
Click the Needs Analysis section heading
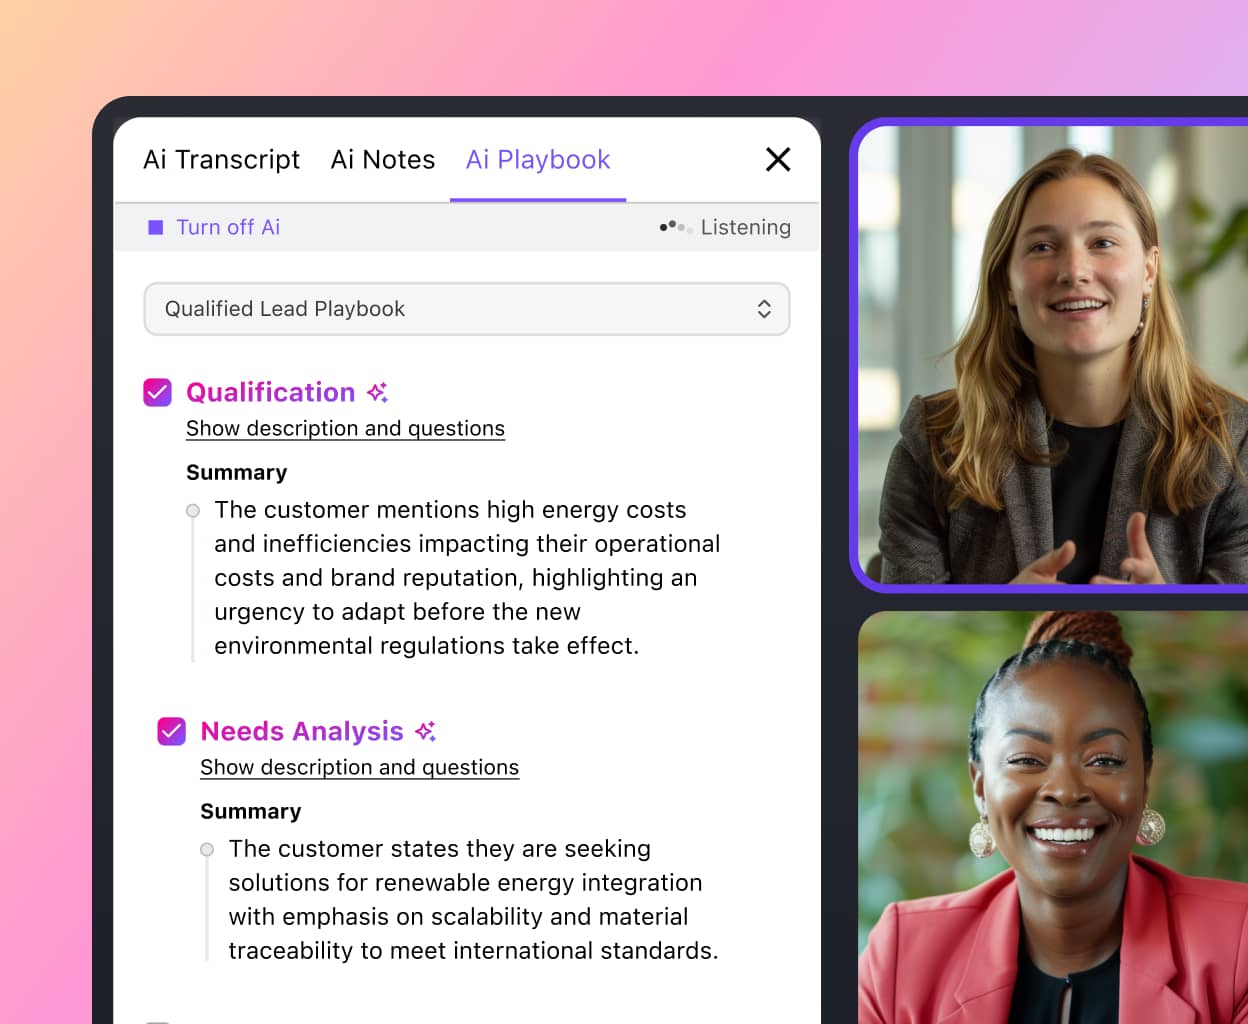point(302,732)
